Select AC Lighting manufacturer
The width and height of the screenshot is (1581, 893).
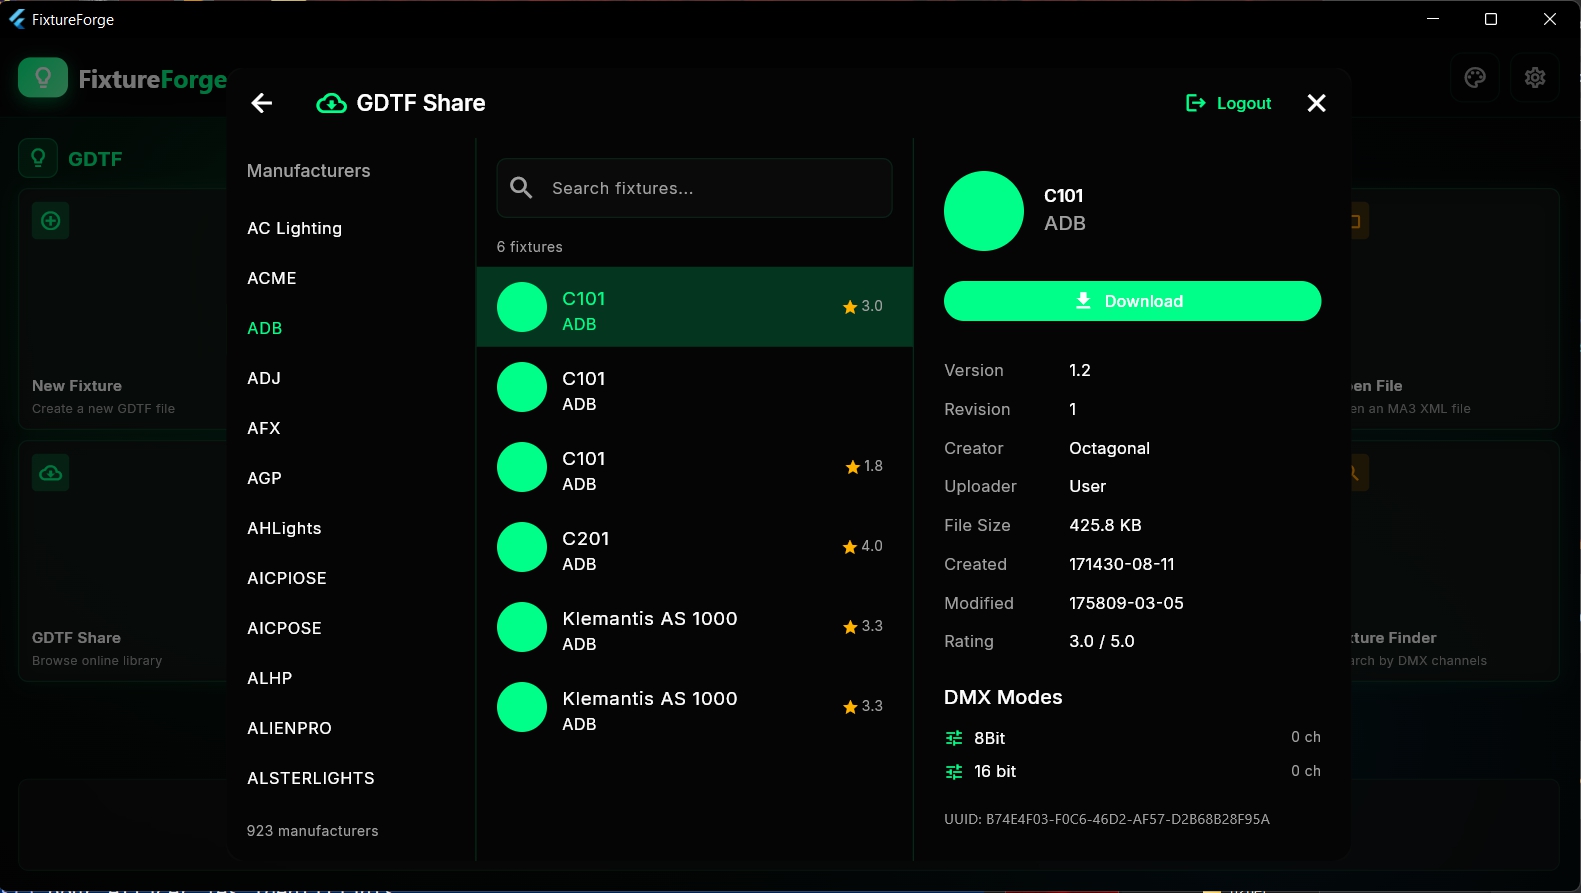pos(294,228)
